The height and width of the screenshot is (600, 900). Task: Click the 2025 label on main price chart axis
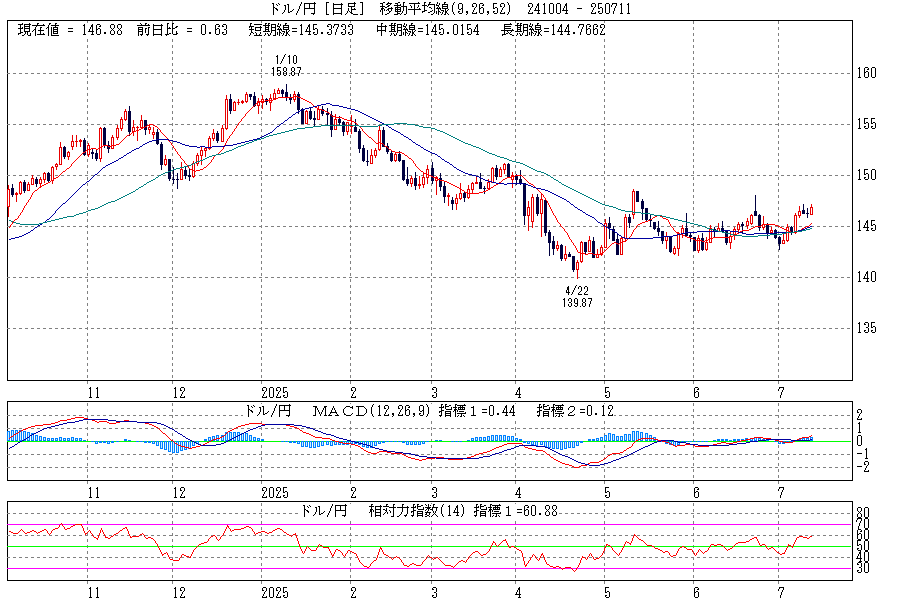274,393
